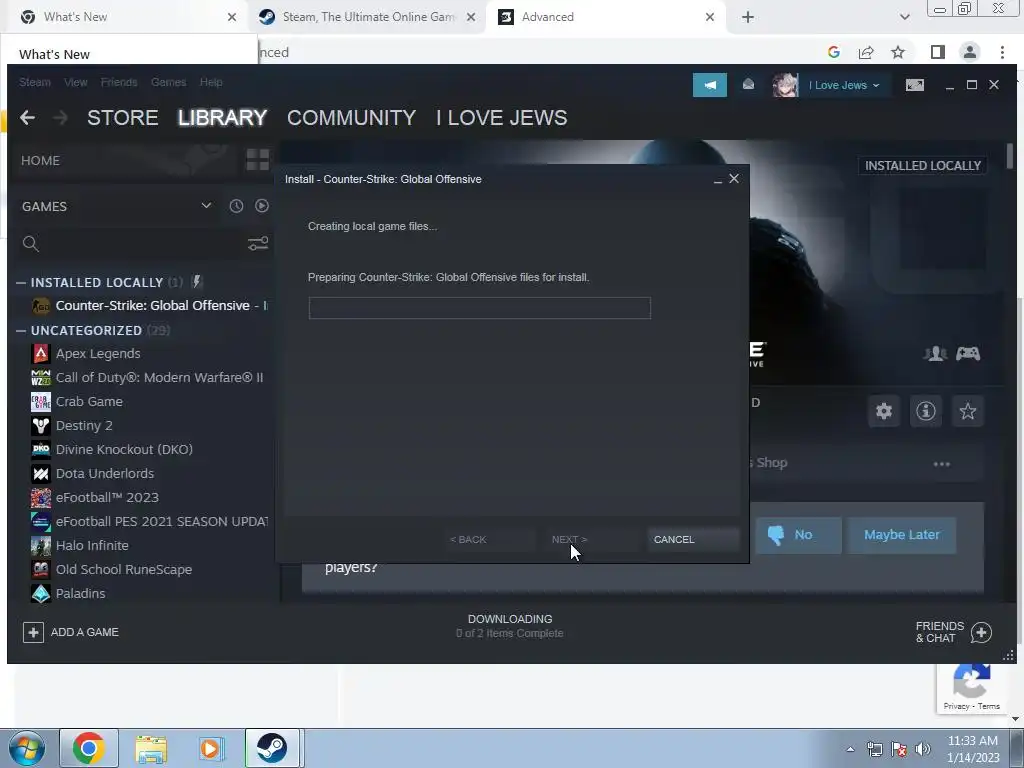Click the library search input field
The width and height of the screenshot is (1024, 768).
[x=140, y=244]
